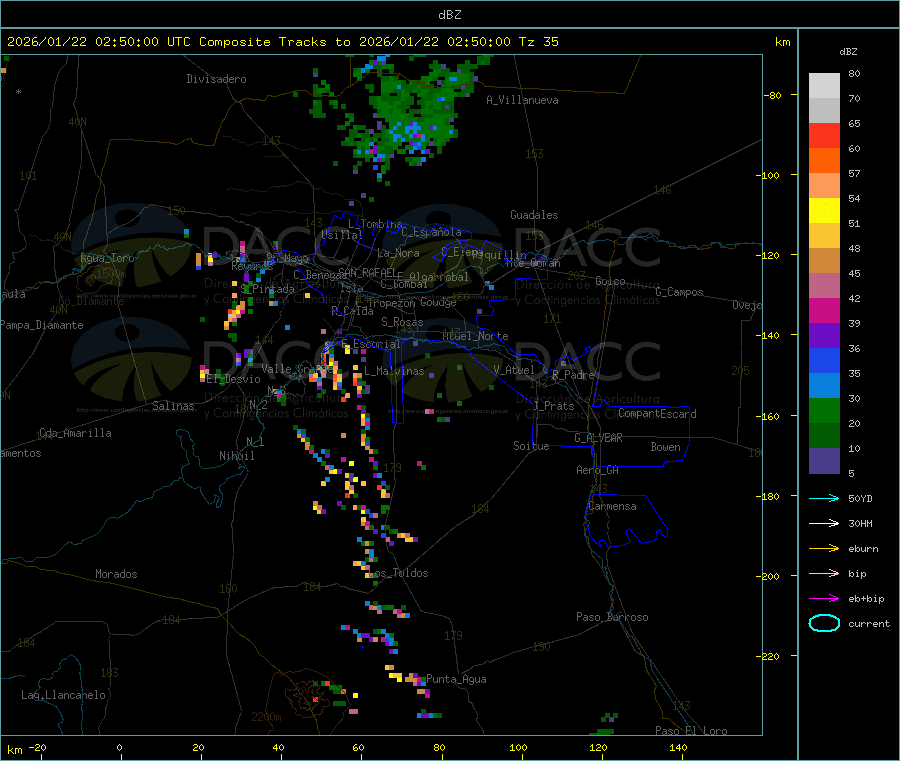Pick the purple swatch beside 36 dBZ
The height and width of the screenshot is (761, 900).
click(824, 336)
